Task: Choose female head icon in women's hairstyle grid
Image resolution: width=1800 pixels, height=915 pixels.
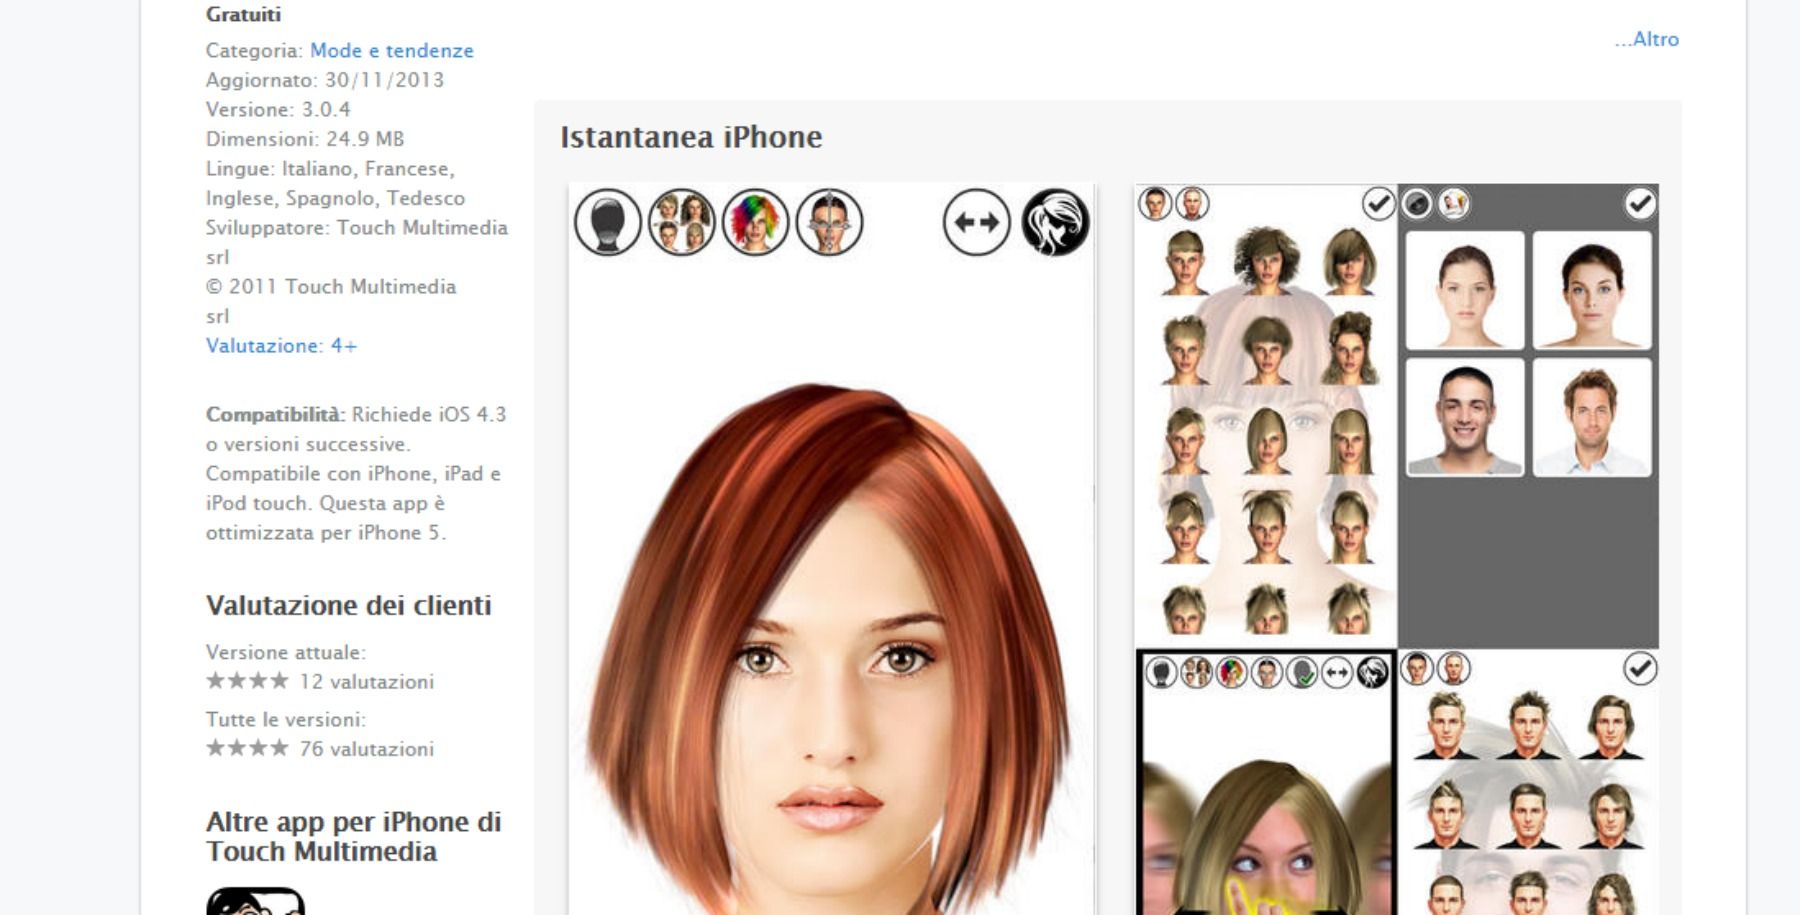Action: point(1155,204)
